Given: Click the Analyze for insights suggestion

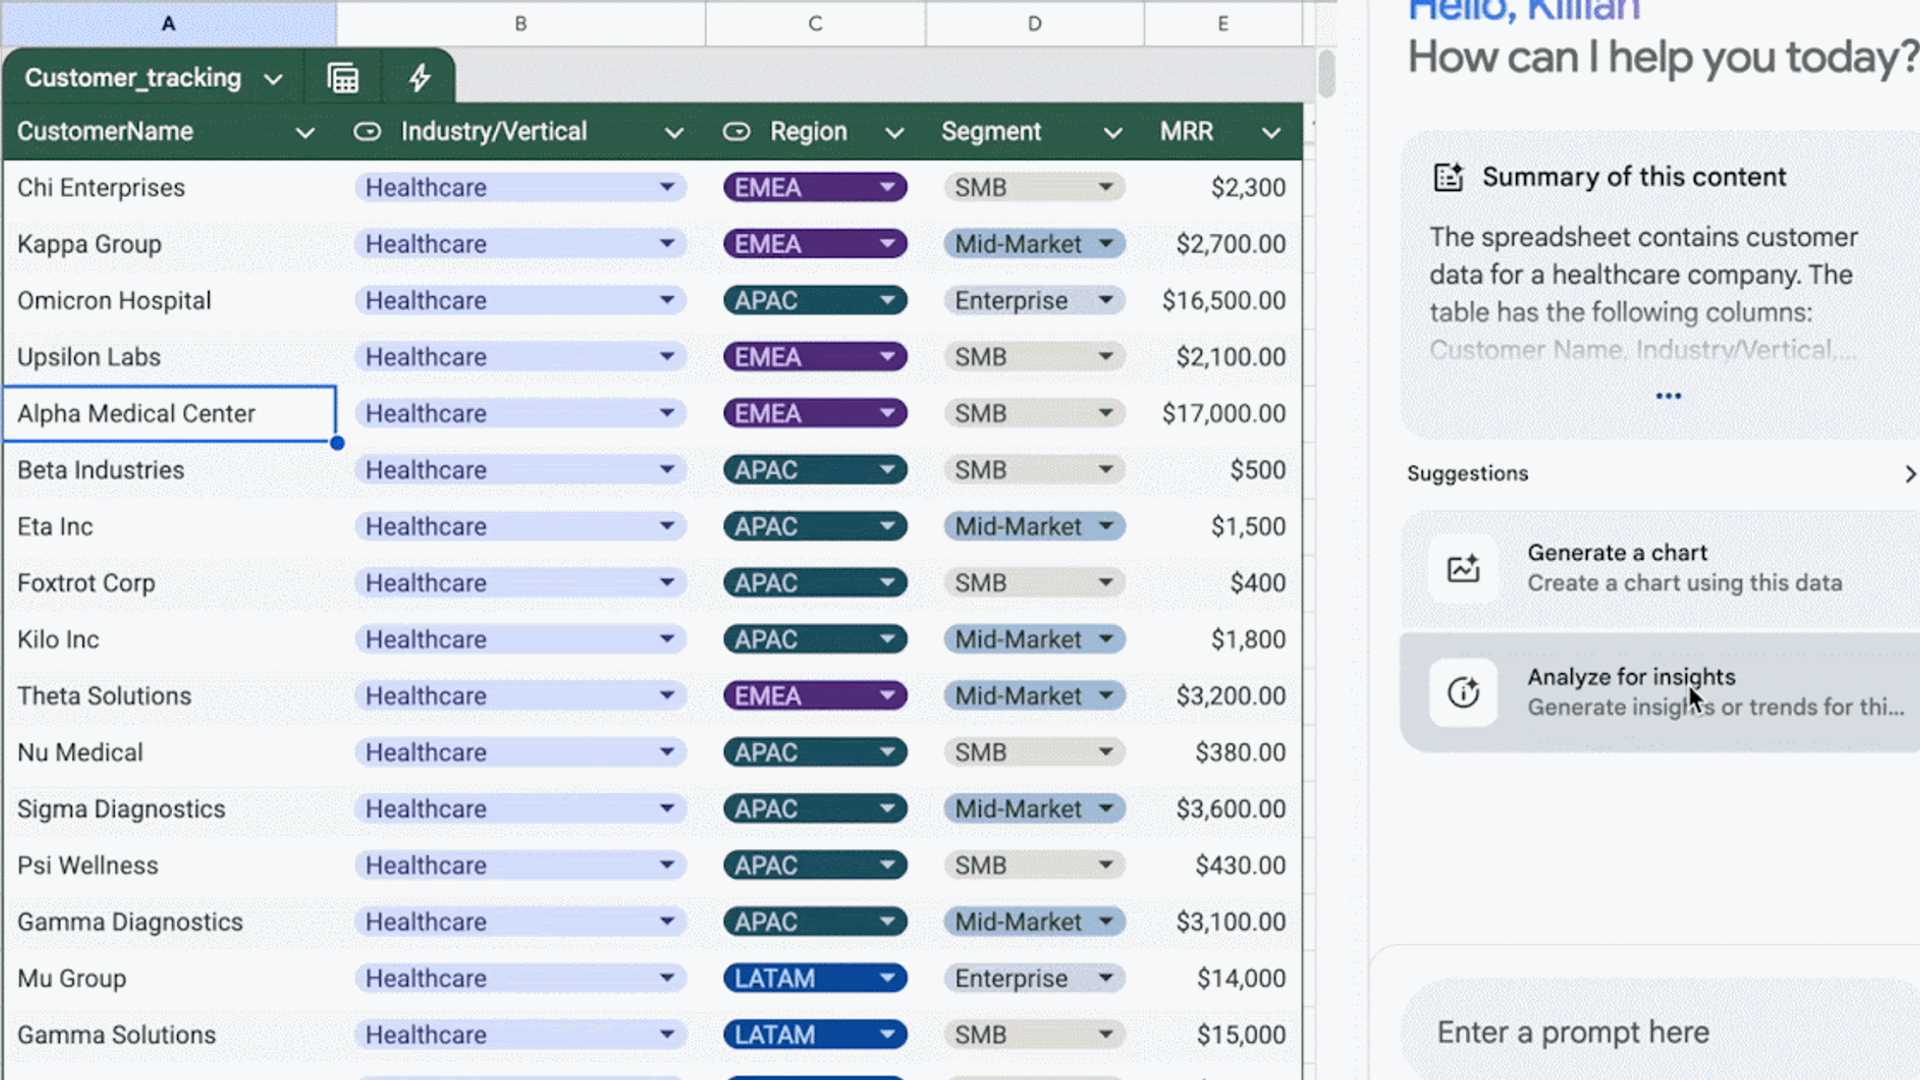Looking at the screenshot, I should pos(1660,692).
